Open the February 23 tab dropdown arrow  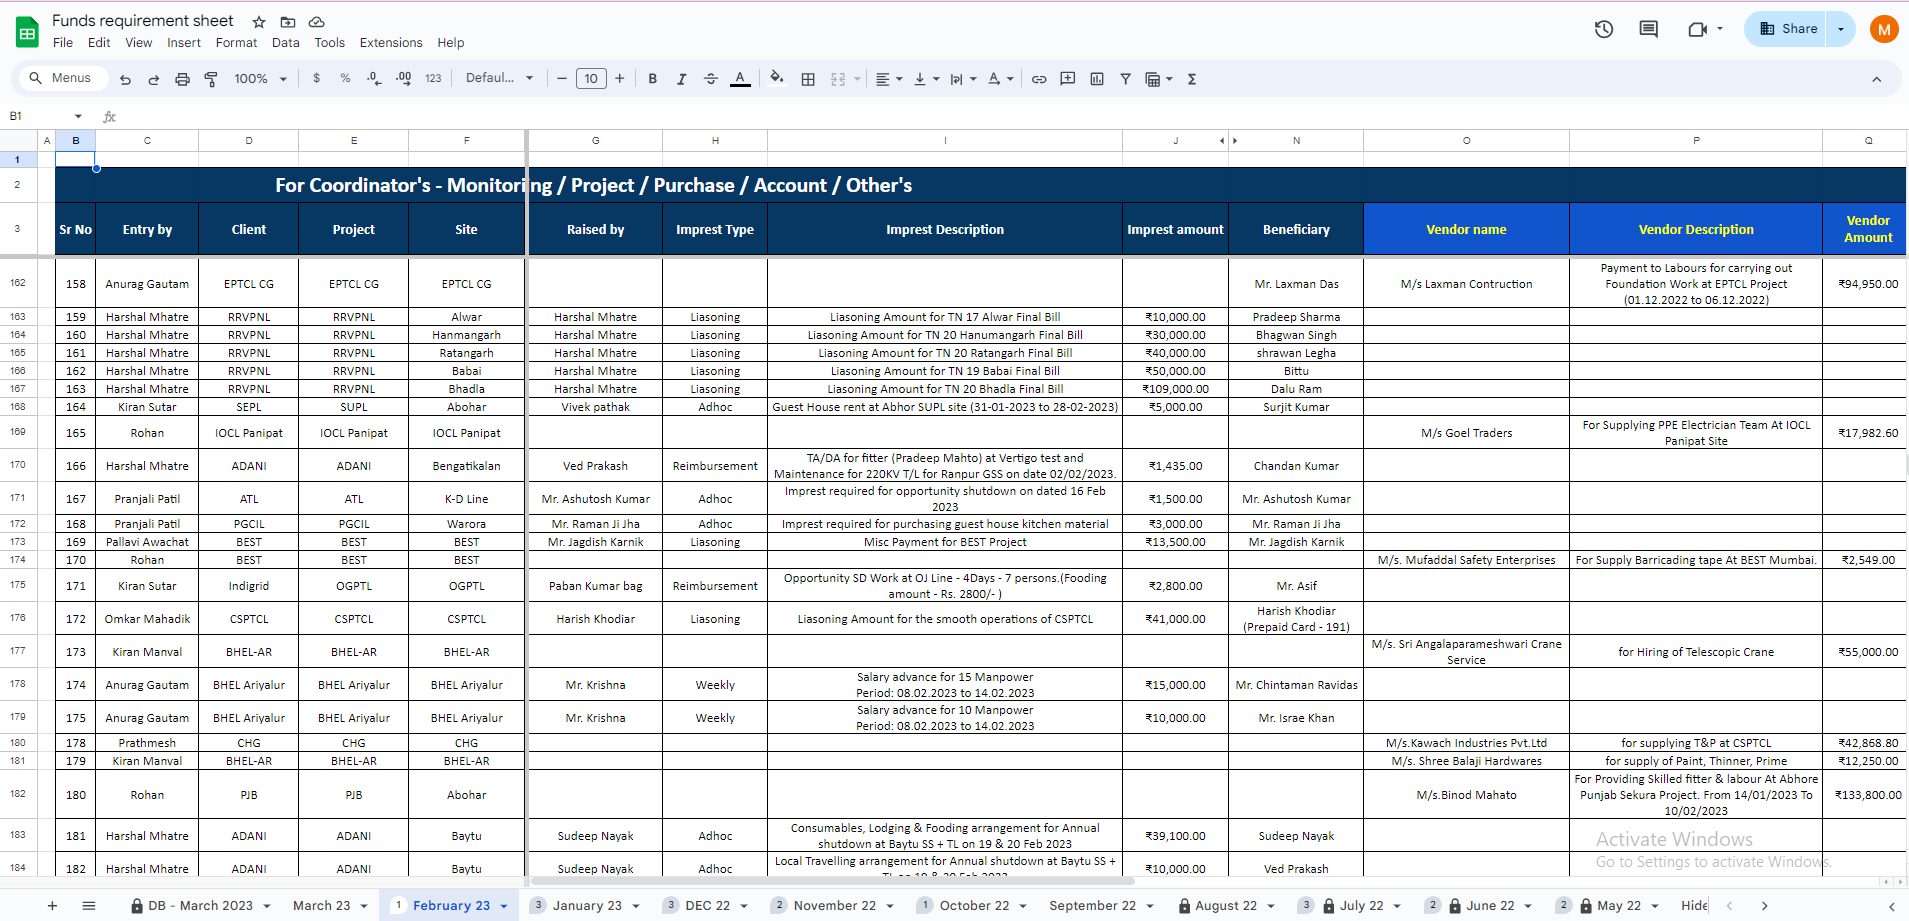(504, 906)
